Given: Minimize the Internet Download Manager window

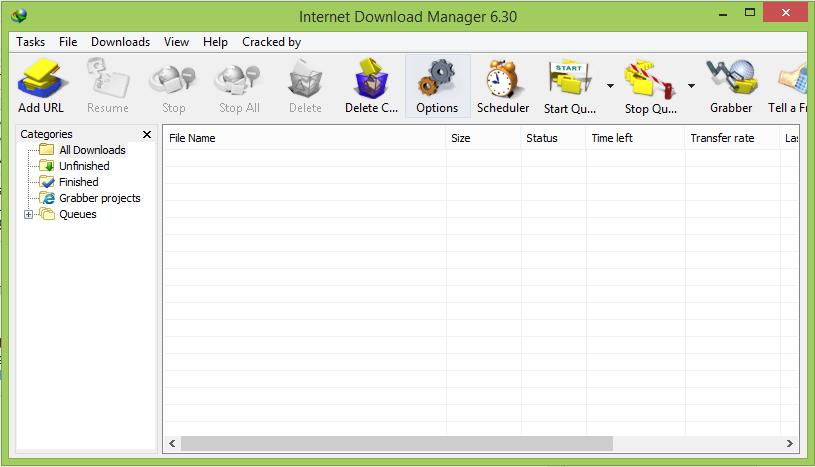Looking at the screenshot, I should [722, 14].
